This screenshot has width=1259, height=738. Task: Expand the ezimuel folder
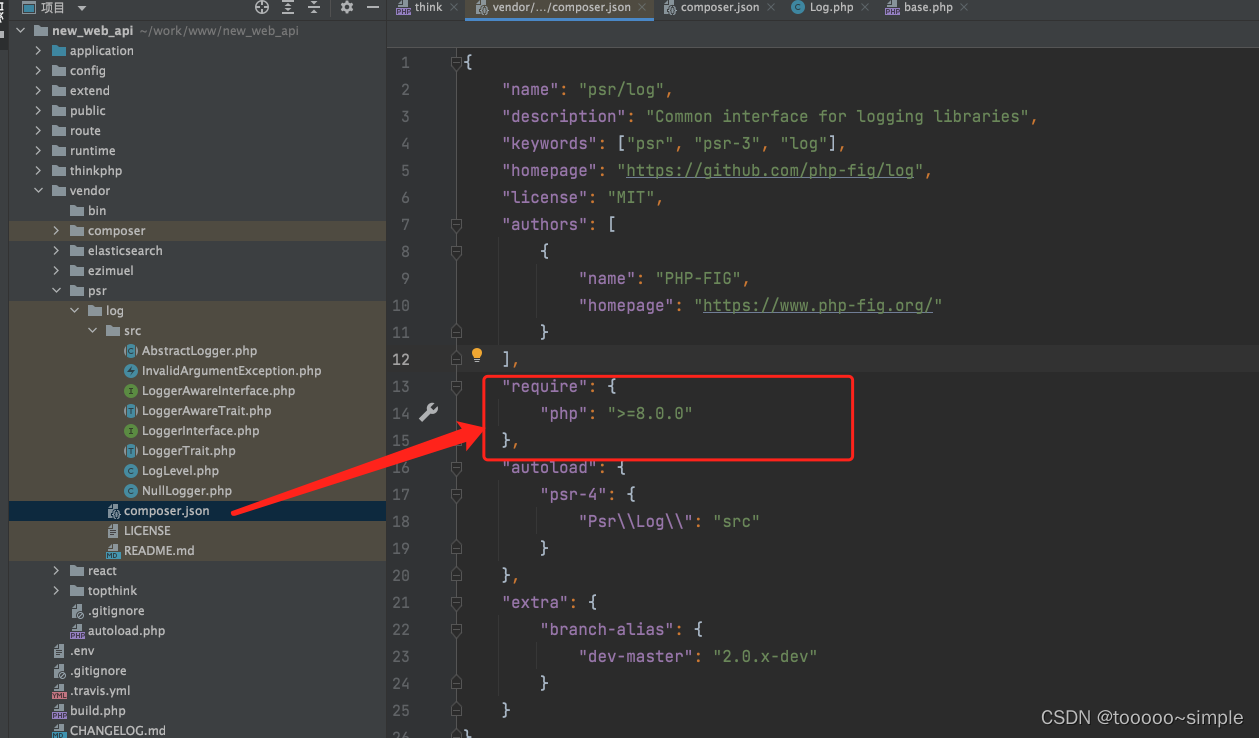coord(57,271)
